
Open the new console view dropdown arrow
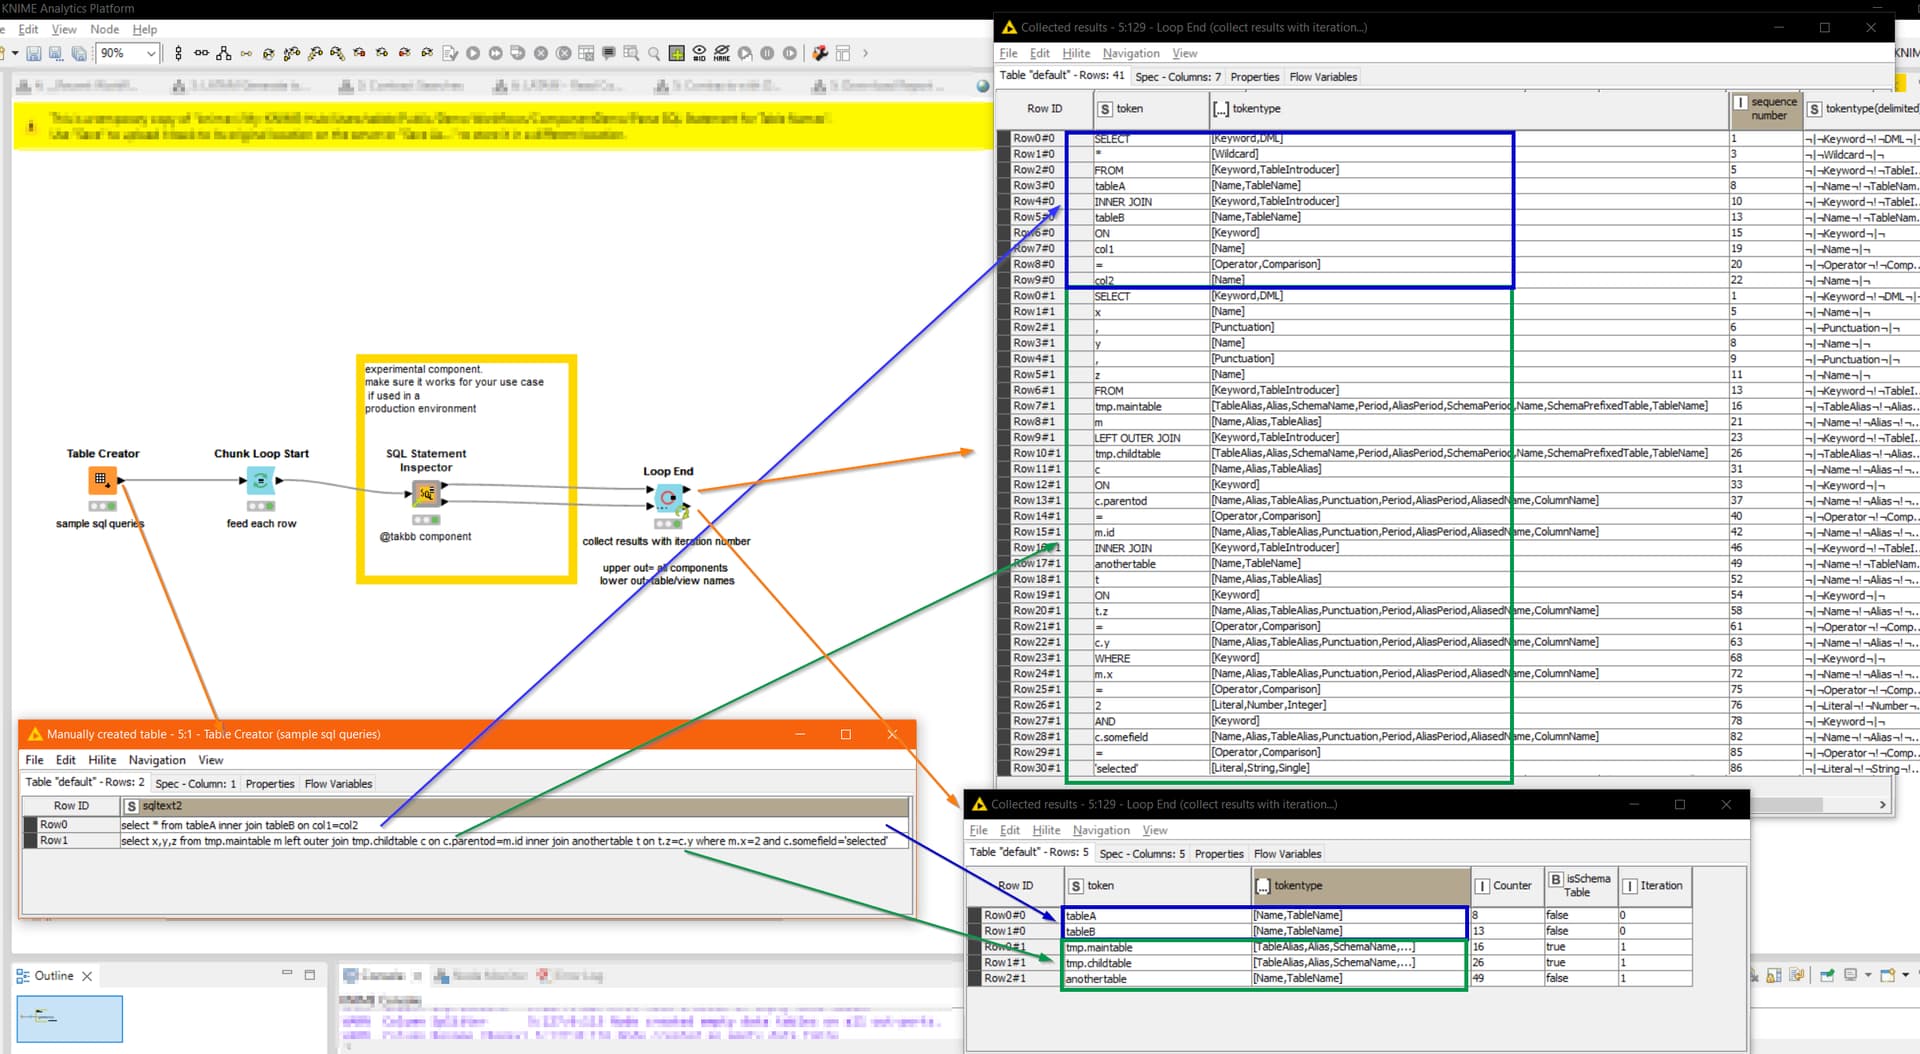coord(1906,976)
